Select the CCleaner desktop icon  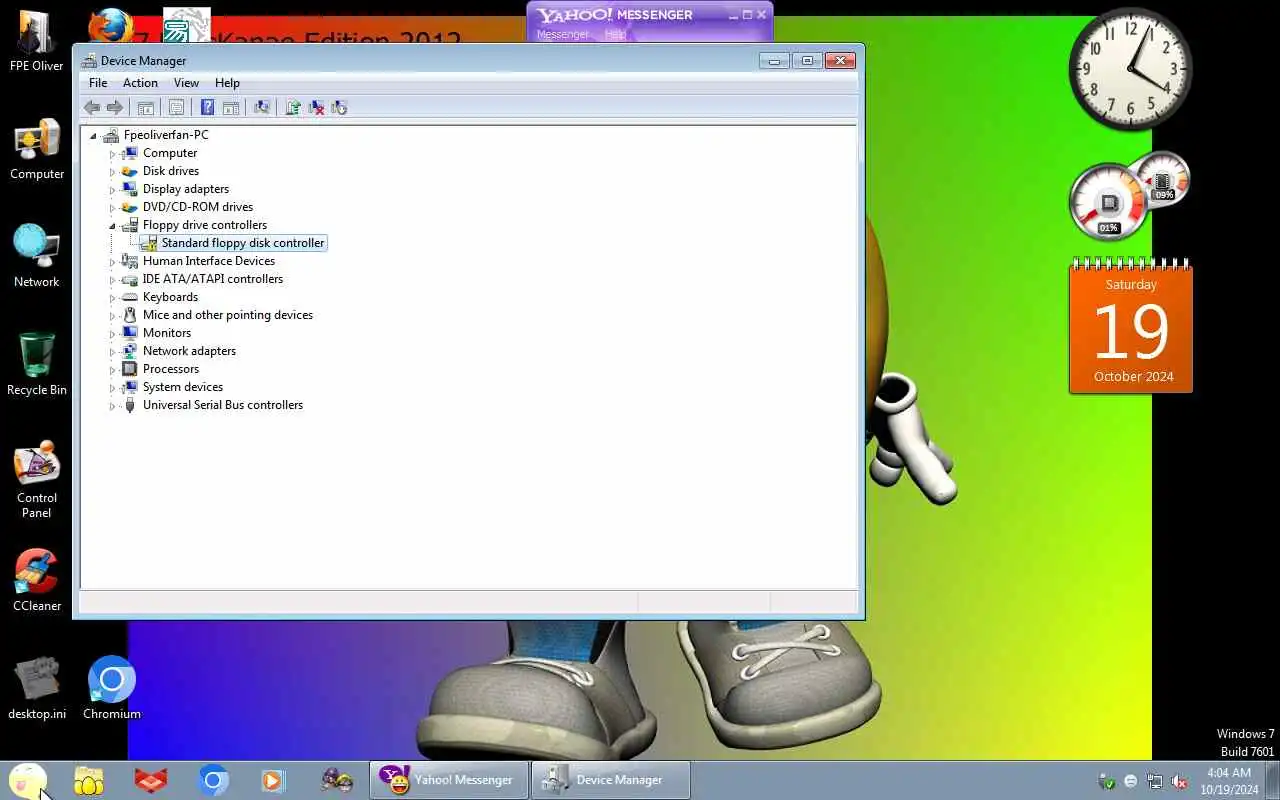point(37,580)
